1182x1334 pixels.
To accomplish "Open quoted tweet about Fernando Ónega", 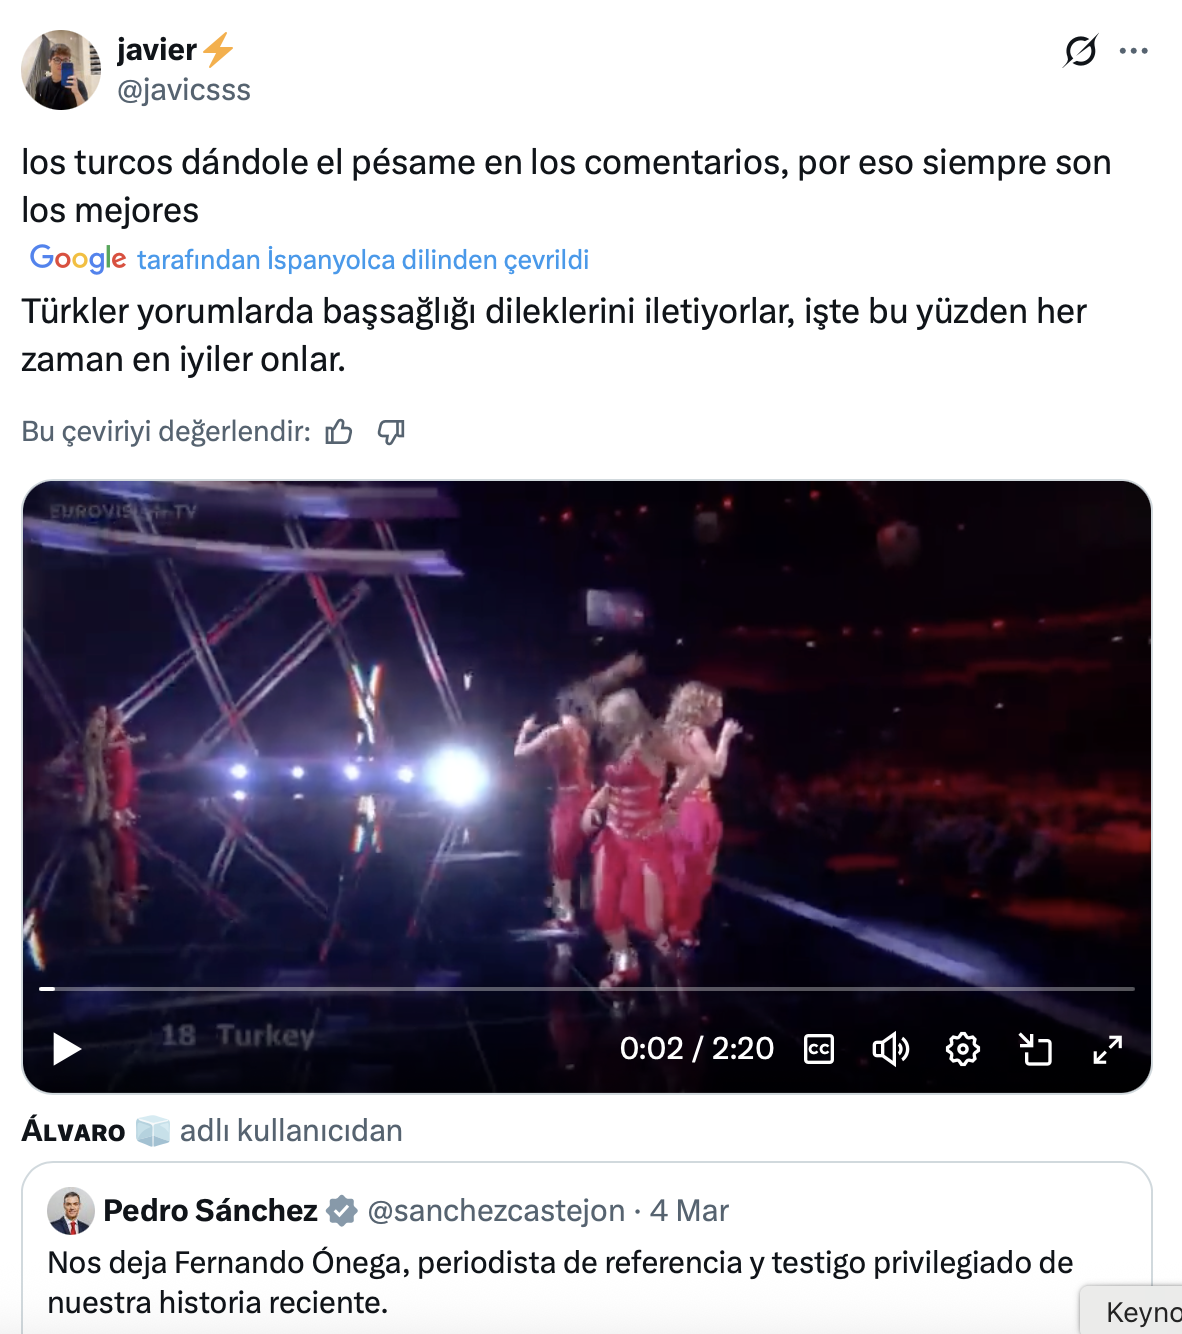I will (560, 1282).
